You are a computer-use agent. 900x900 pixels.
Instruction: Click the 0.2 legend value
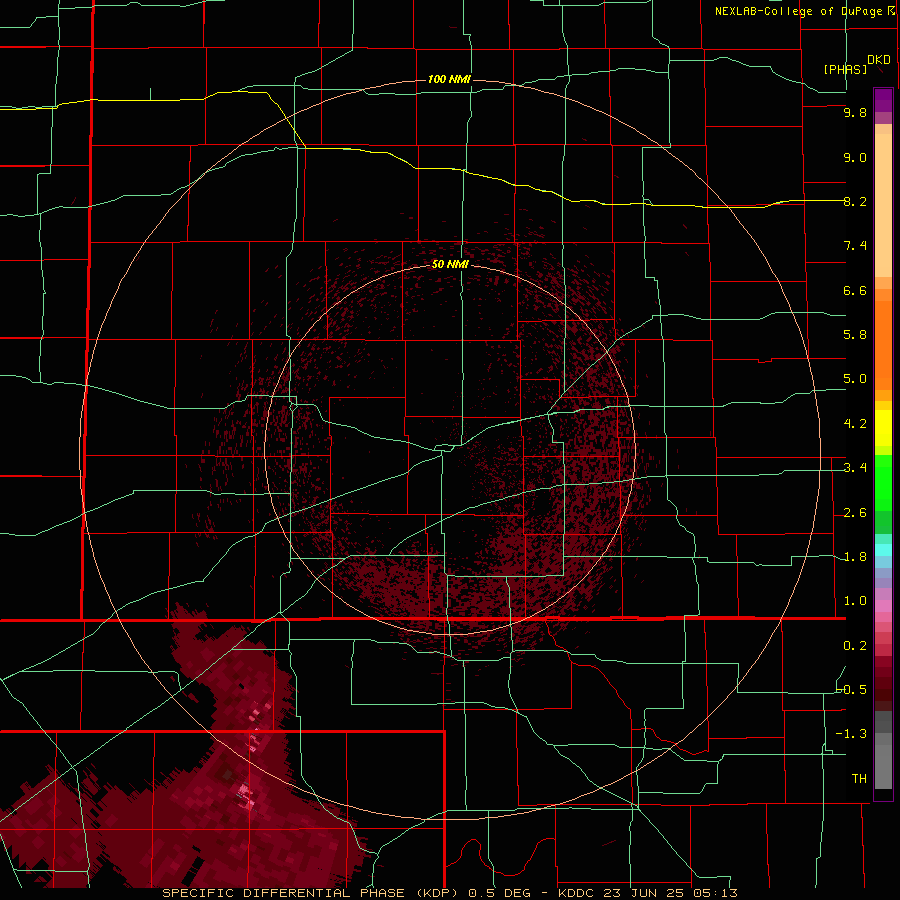[855, 646]
